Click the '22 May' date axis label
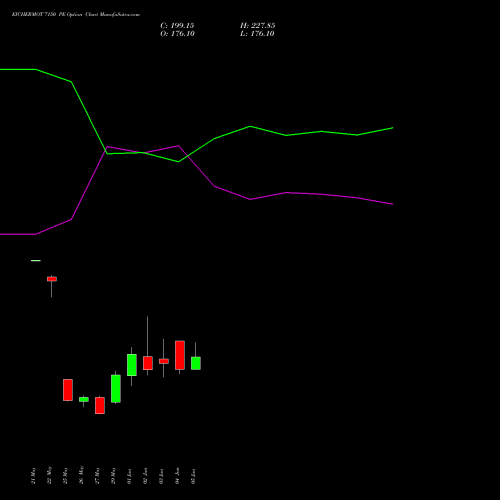Image resolution: width=500 pixels, height=500 pixels. point(49,476)
